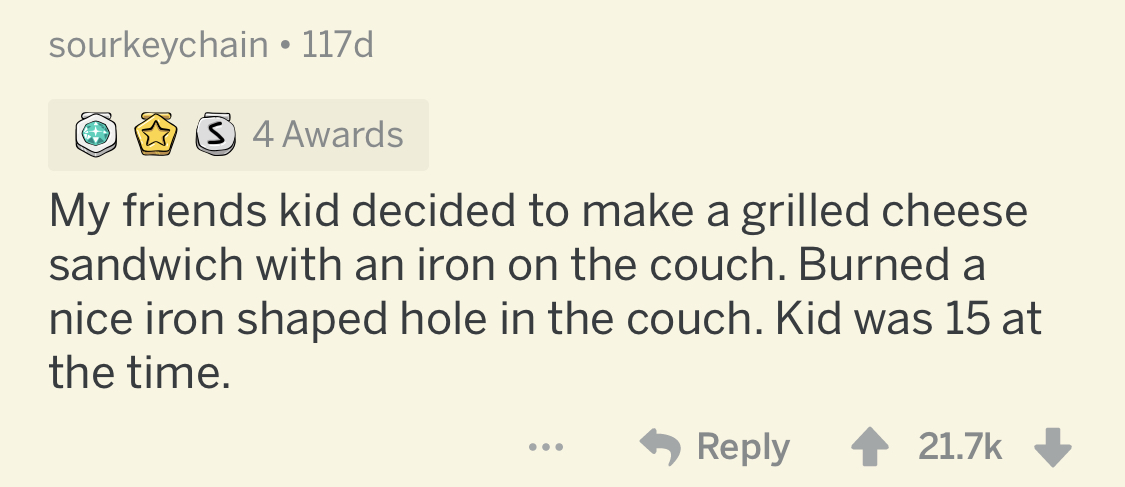
Task: Click "the time." on the last line
Action: [138, 374]
